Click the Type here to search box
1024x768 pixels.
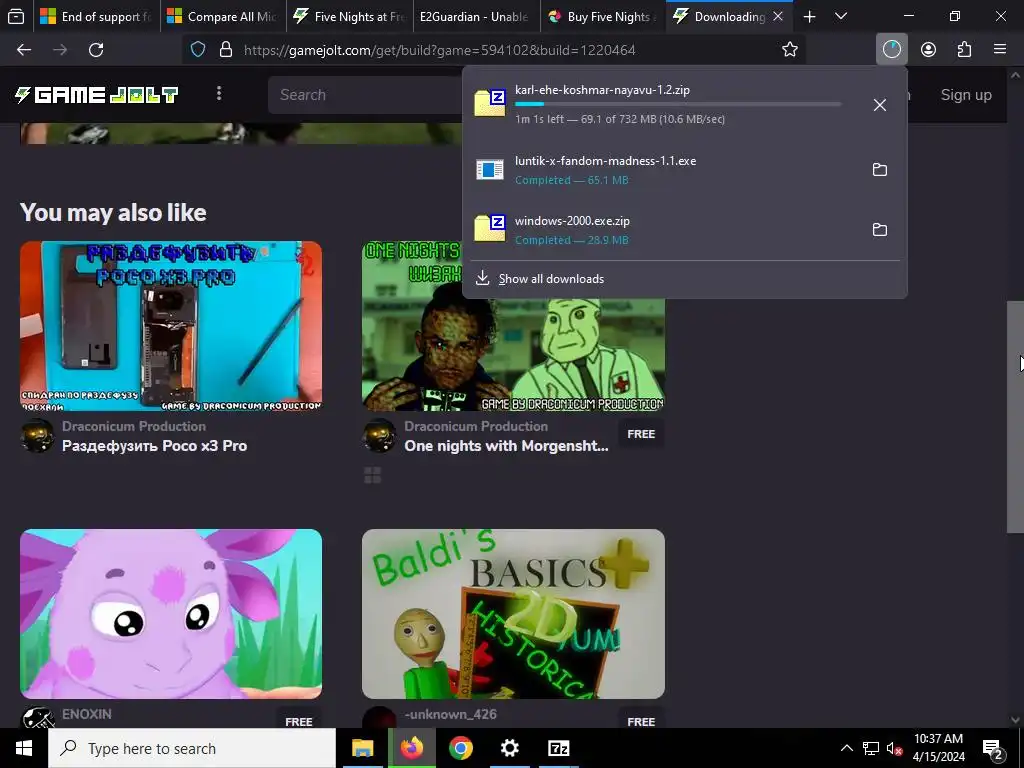point(192,748)
